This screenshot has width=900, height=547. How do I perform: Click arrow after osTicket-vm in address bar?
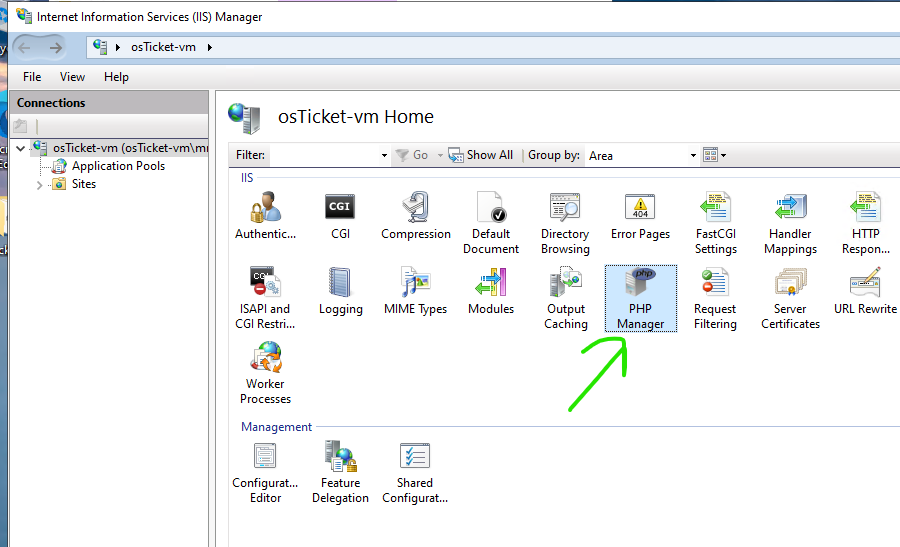210,47
